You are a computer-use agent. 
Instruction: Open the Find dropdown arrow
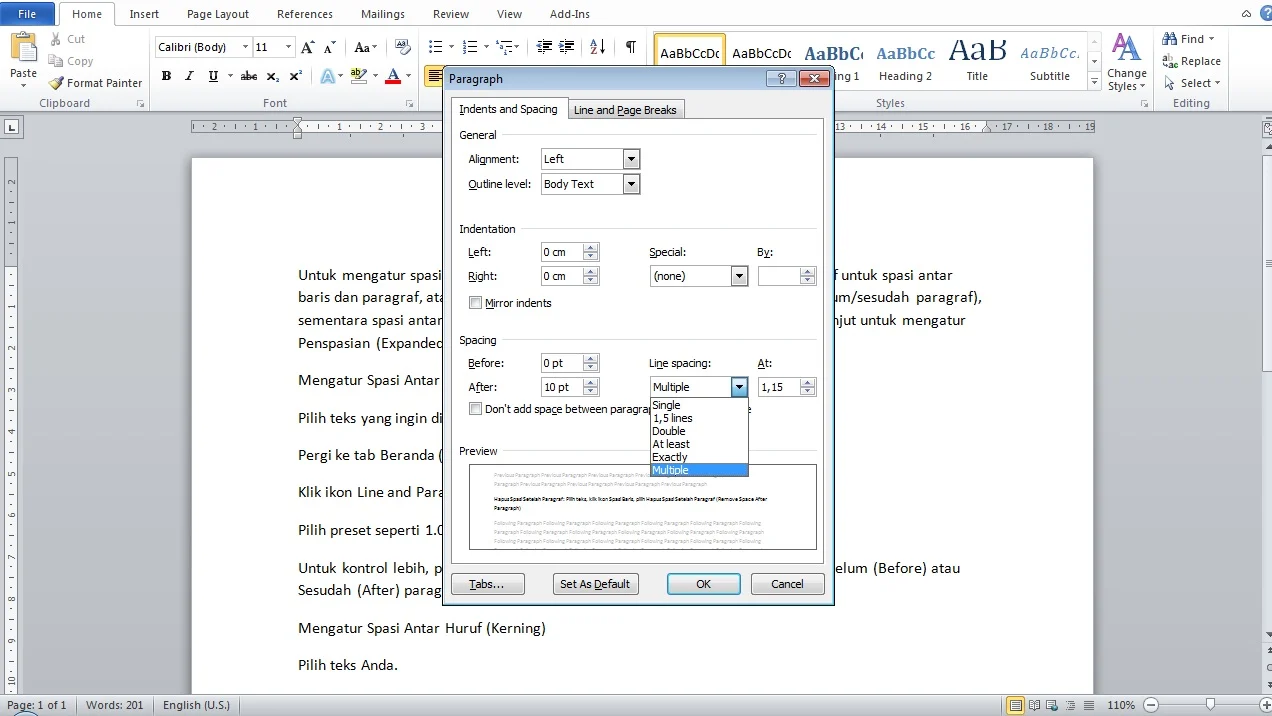(1211, 39)
